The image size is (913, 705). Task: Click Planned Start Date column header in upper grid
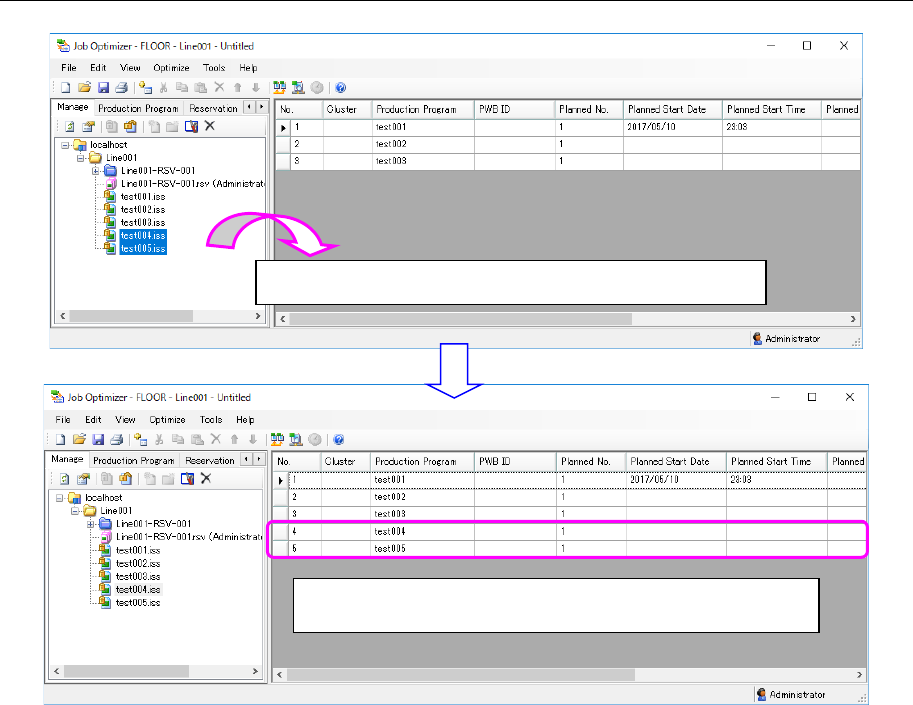pos(667,109)
